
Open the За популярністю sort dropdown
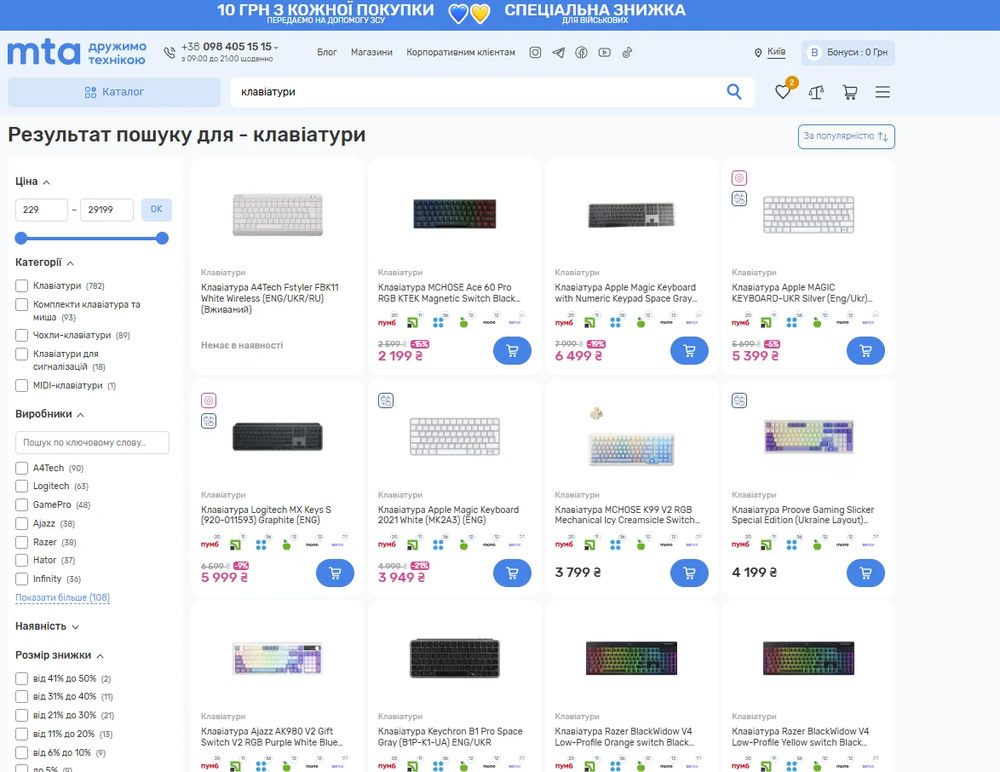coord(846,137)
